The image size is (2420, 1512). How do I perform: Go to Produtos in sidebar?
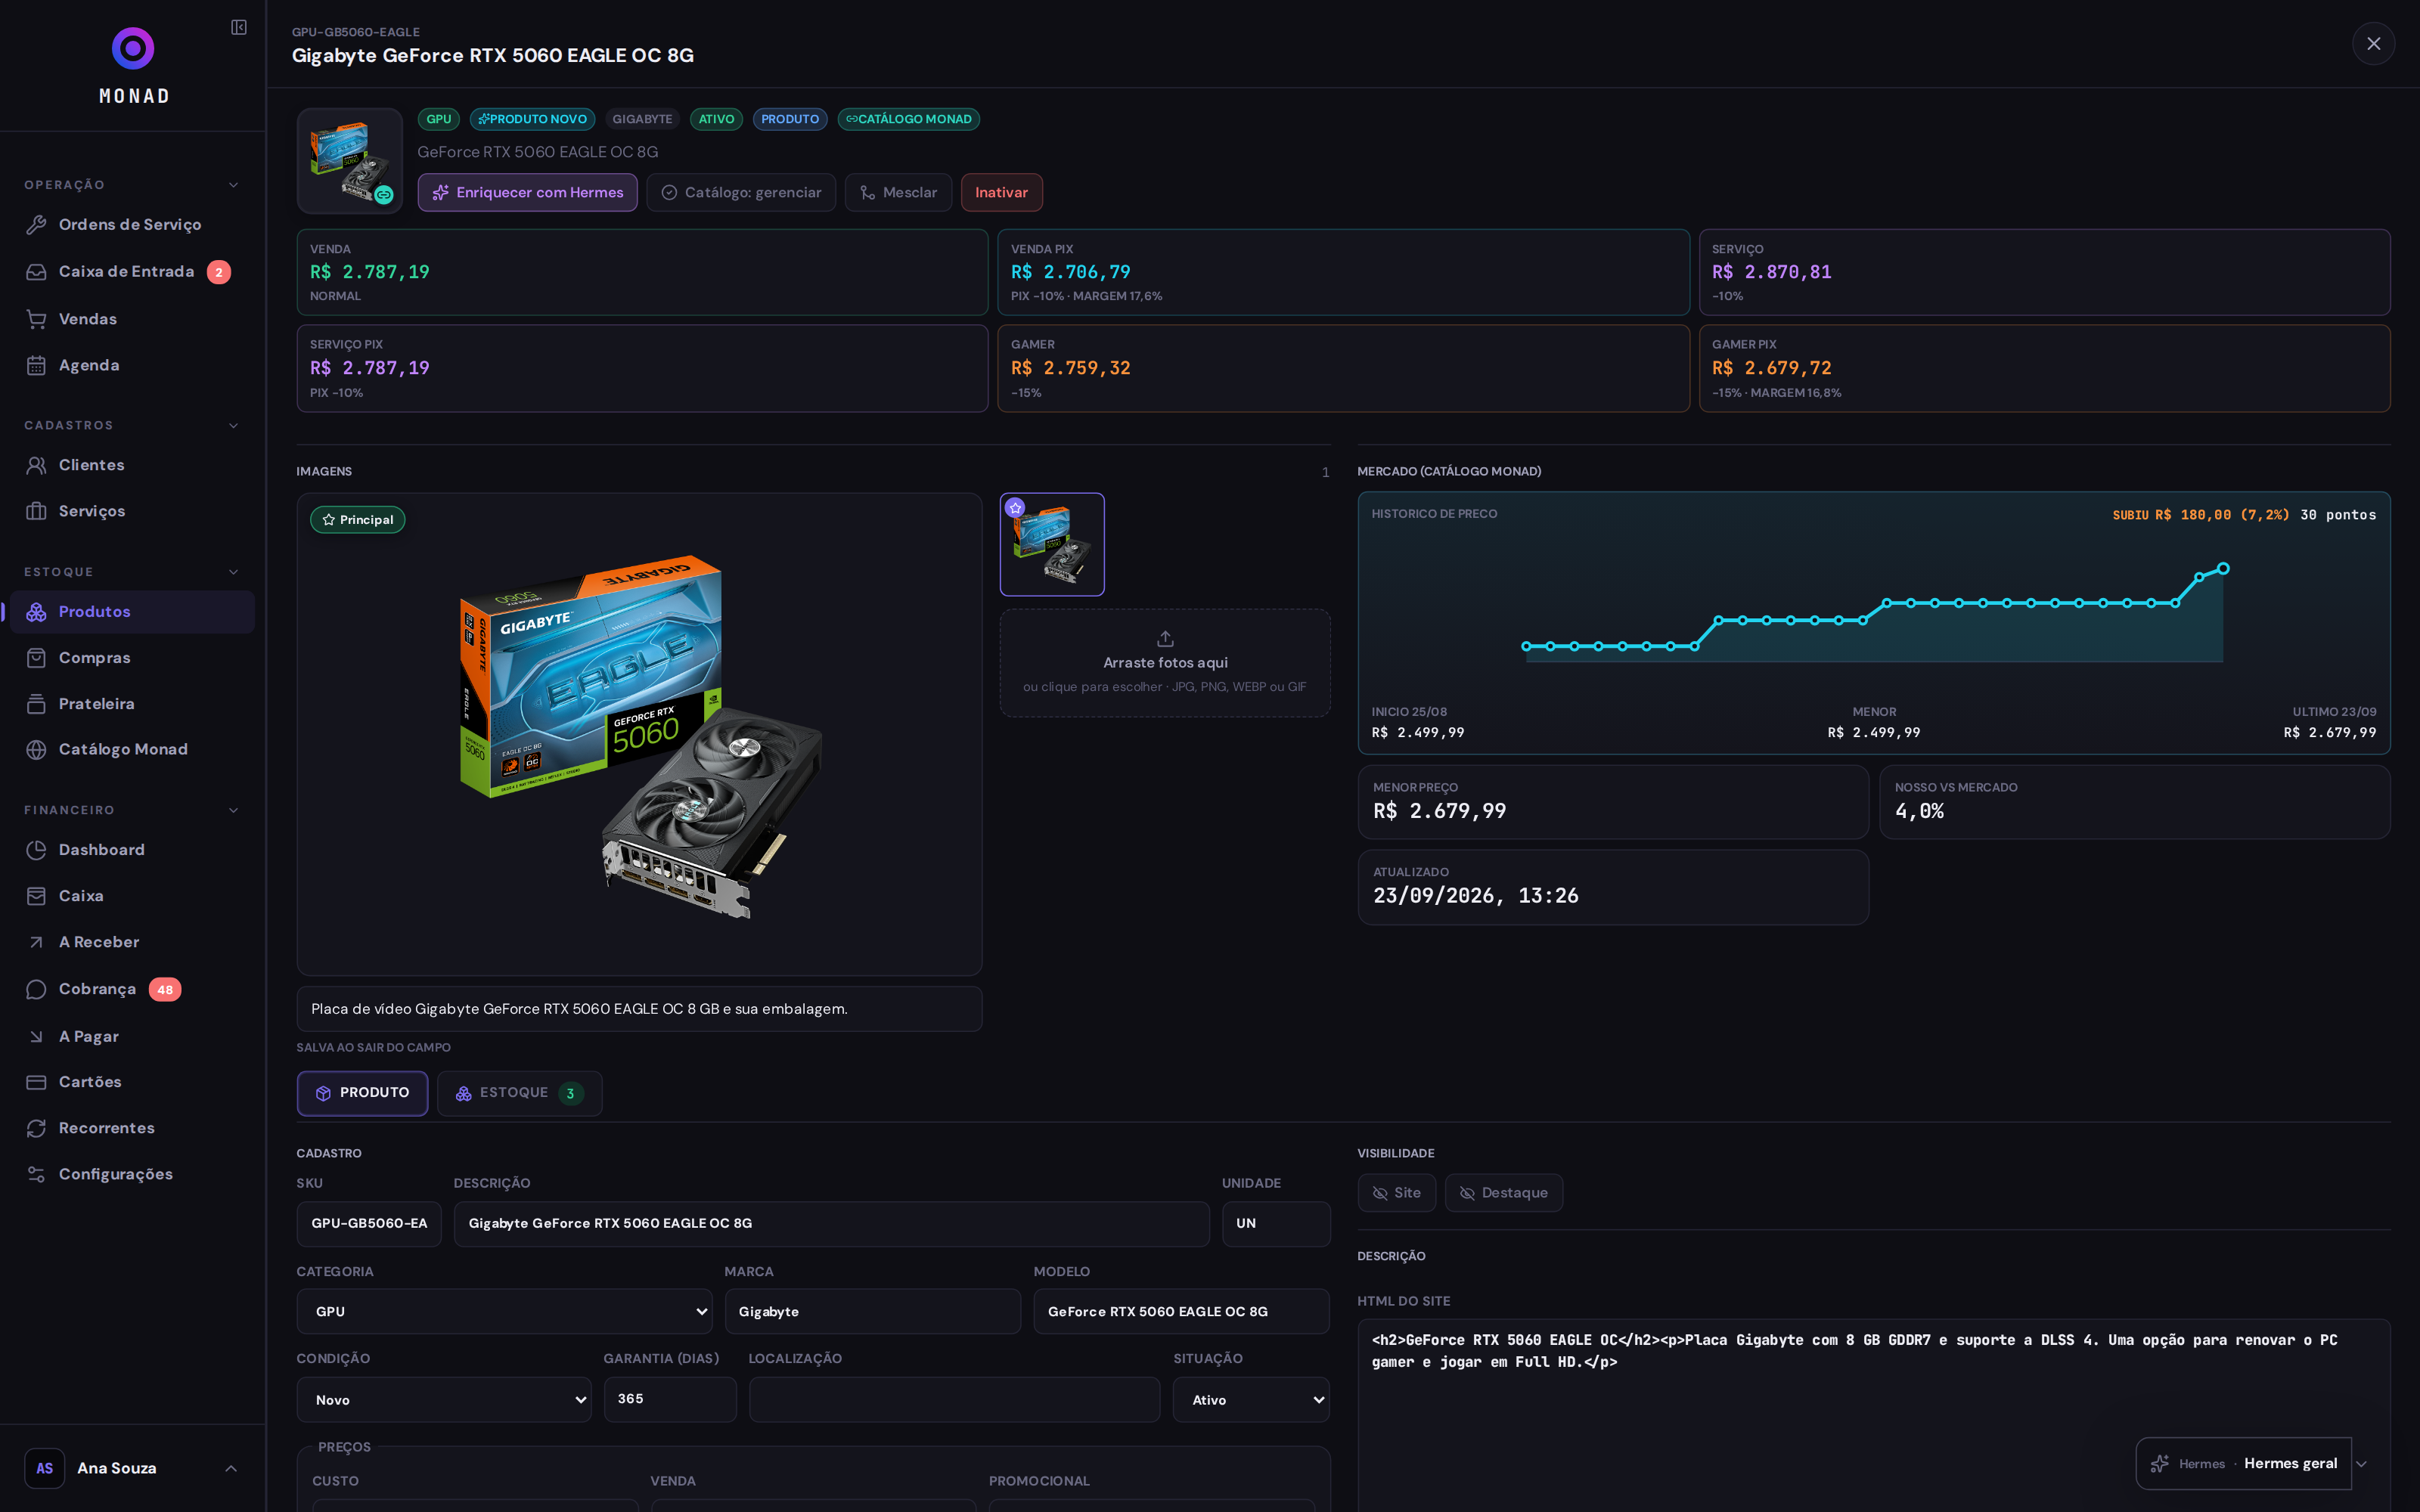(132, 612)
